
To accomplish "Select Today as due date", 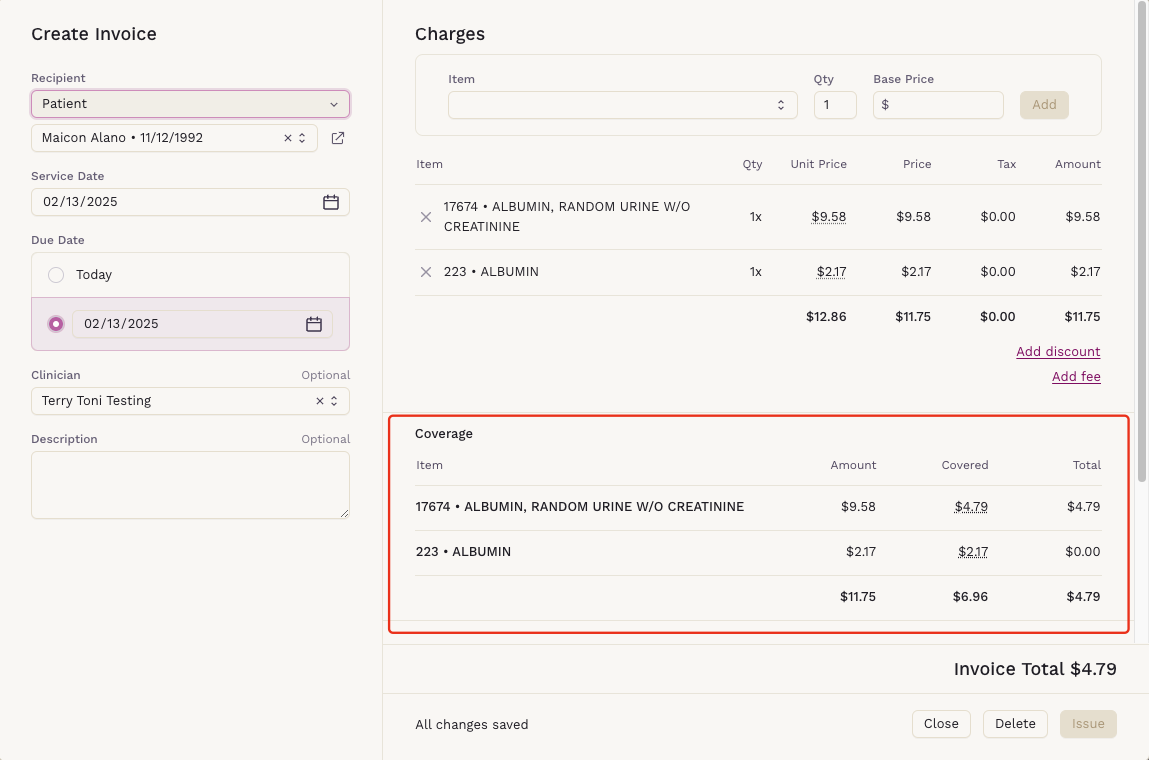I will click(56, 275).
